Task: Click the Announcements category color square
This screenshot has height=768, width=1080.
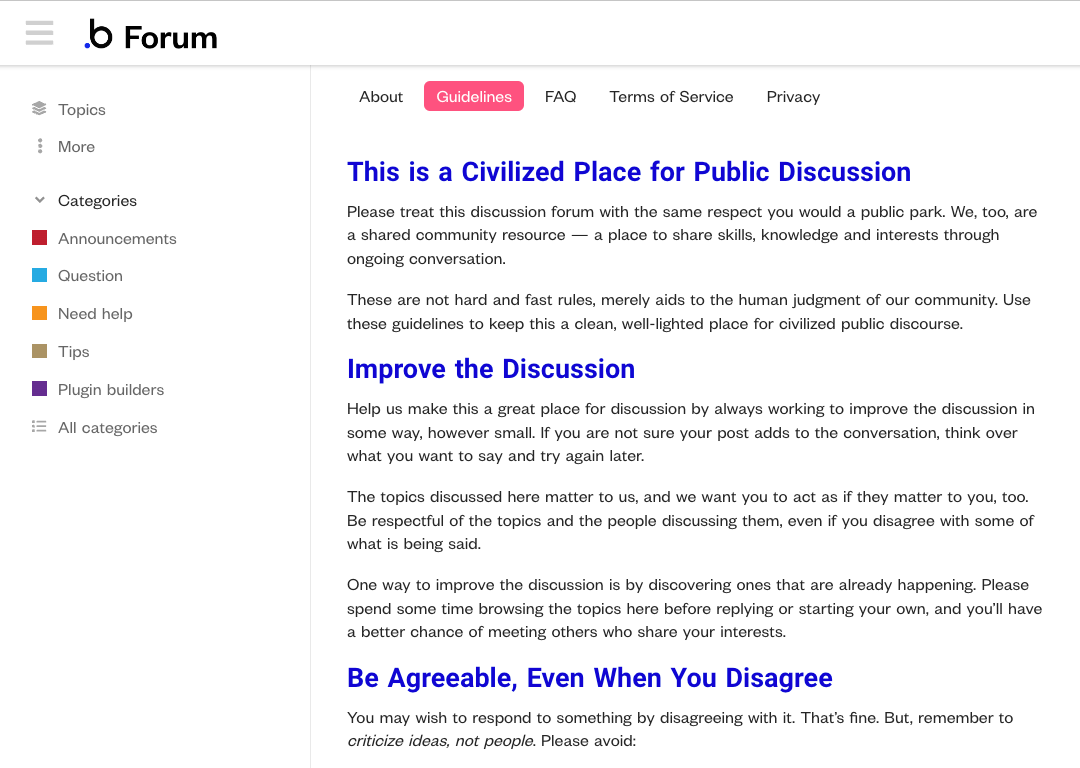Action: pyautogui.click(x=39, y=238)
